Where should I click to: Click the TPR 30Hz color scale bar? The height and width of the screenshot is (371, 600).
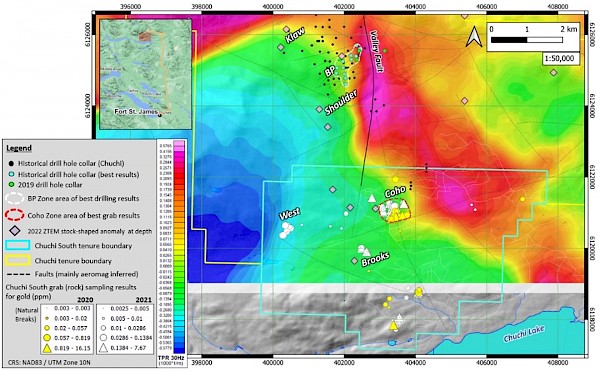click(x=179, y=247)
